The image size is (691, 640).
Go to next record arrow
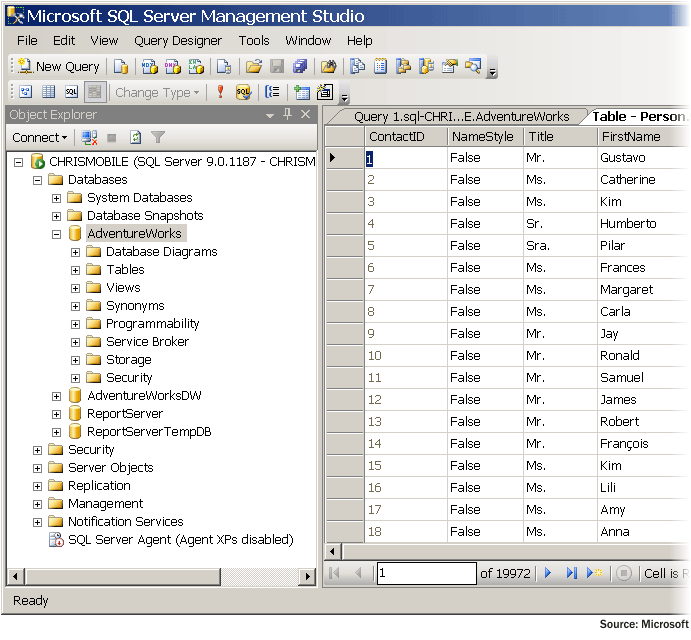pyautogui.click(x=548, y=573)
